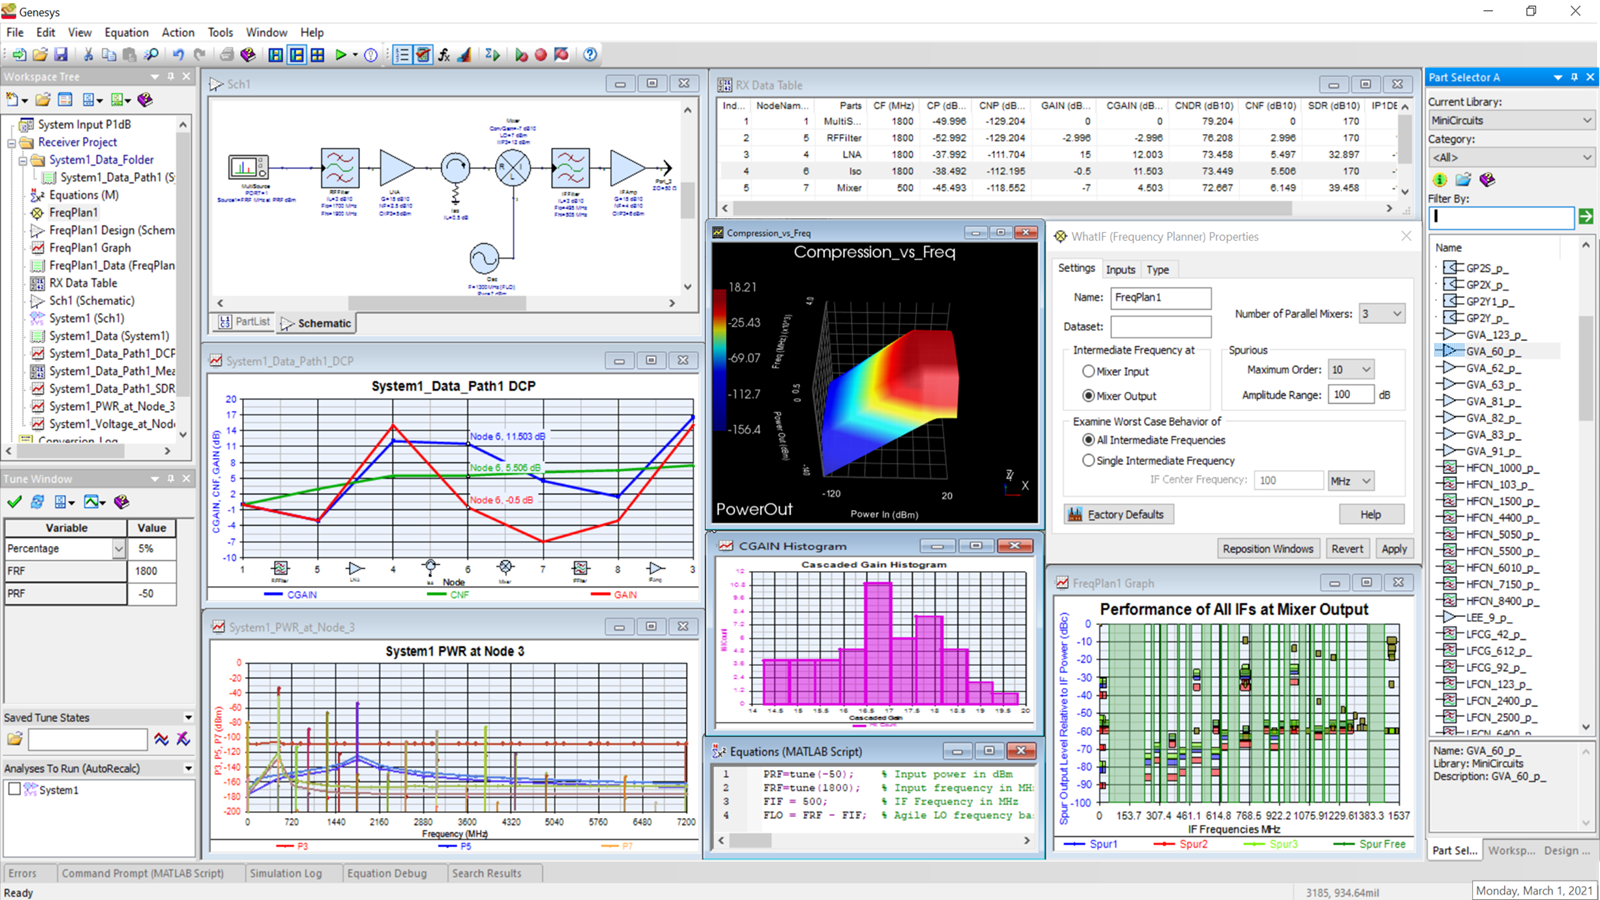This screenshot has height=900, width=1600.
Task: Click the red record circle icon
Action: pos(541,55)
